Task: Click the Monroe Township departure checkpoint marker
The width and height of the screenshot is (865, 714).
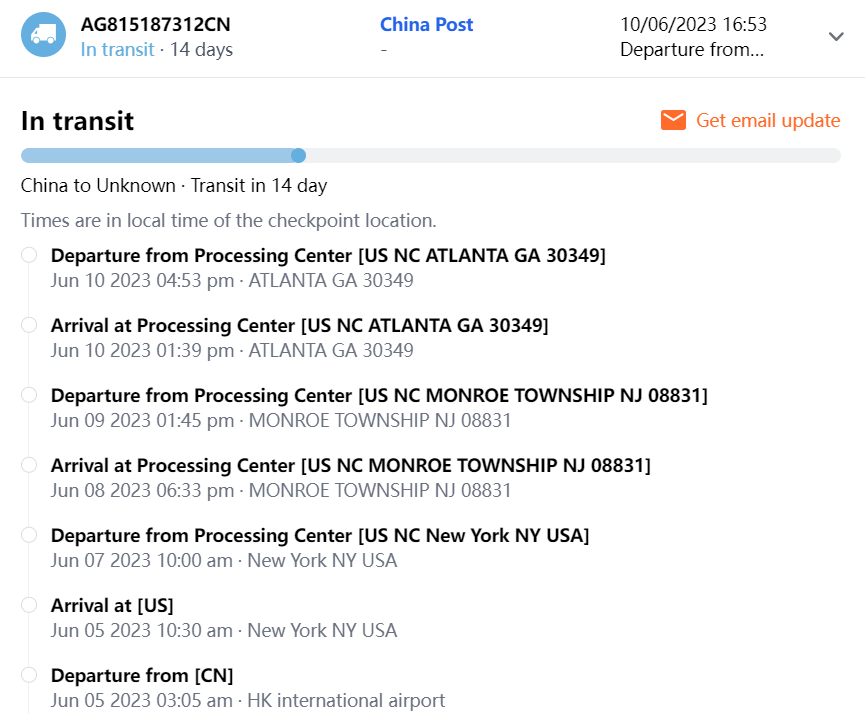Action: pyautogui.click(x=29, y=395)
